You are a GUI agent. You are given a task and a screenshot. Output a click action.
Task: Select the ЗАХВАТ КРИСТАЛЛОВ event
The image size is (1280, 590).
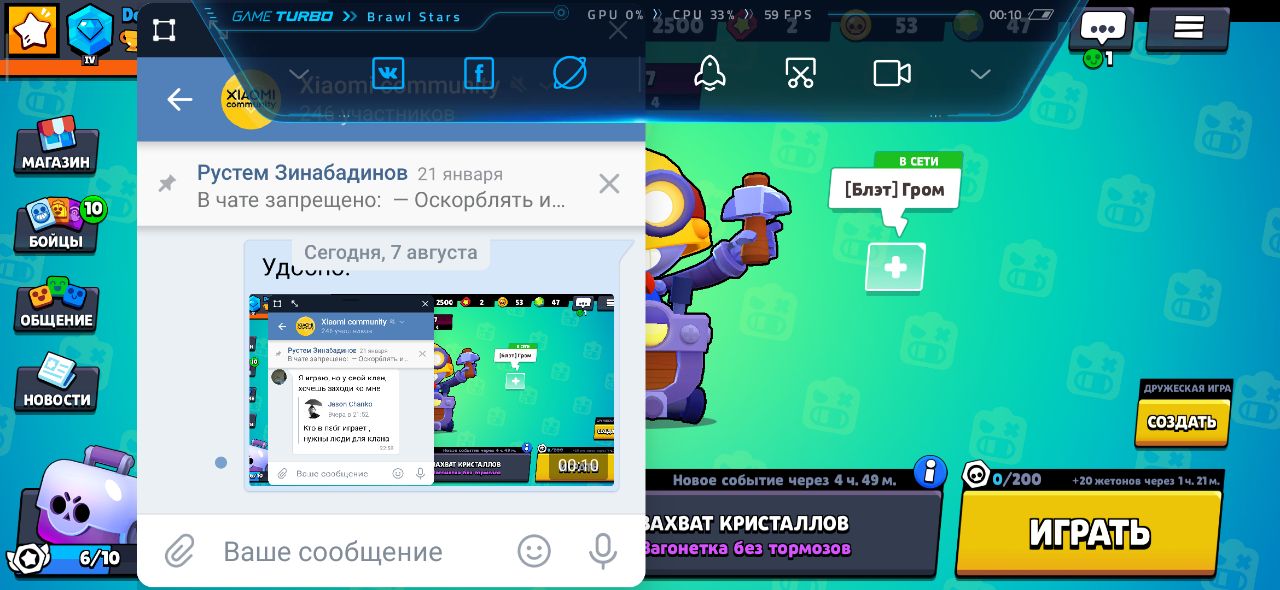(x=790, y=534)
